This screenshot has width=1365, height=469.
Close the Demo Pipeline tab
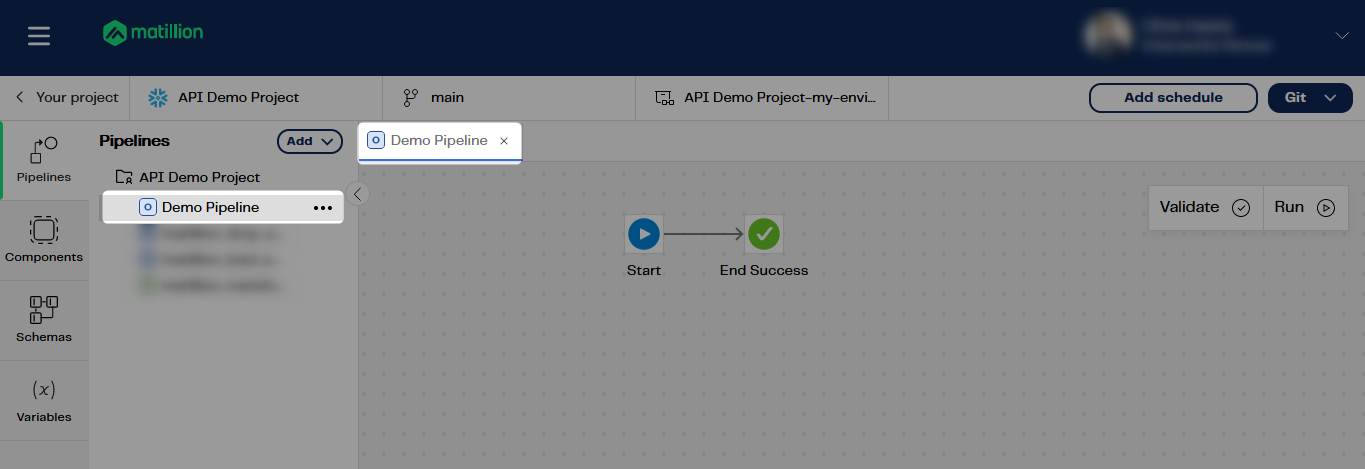tap(504, 141)
